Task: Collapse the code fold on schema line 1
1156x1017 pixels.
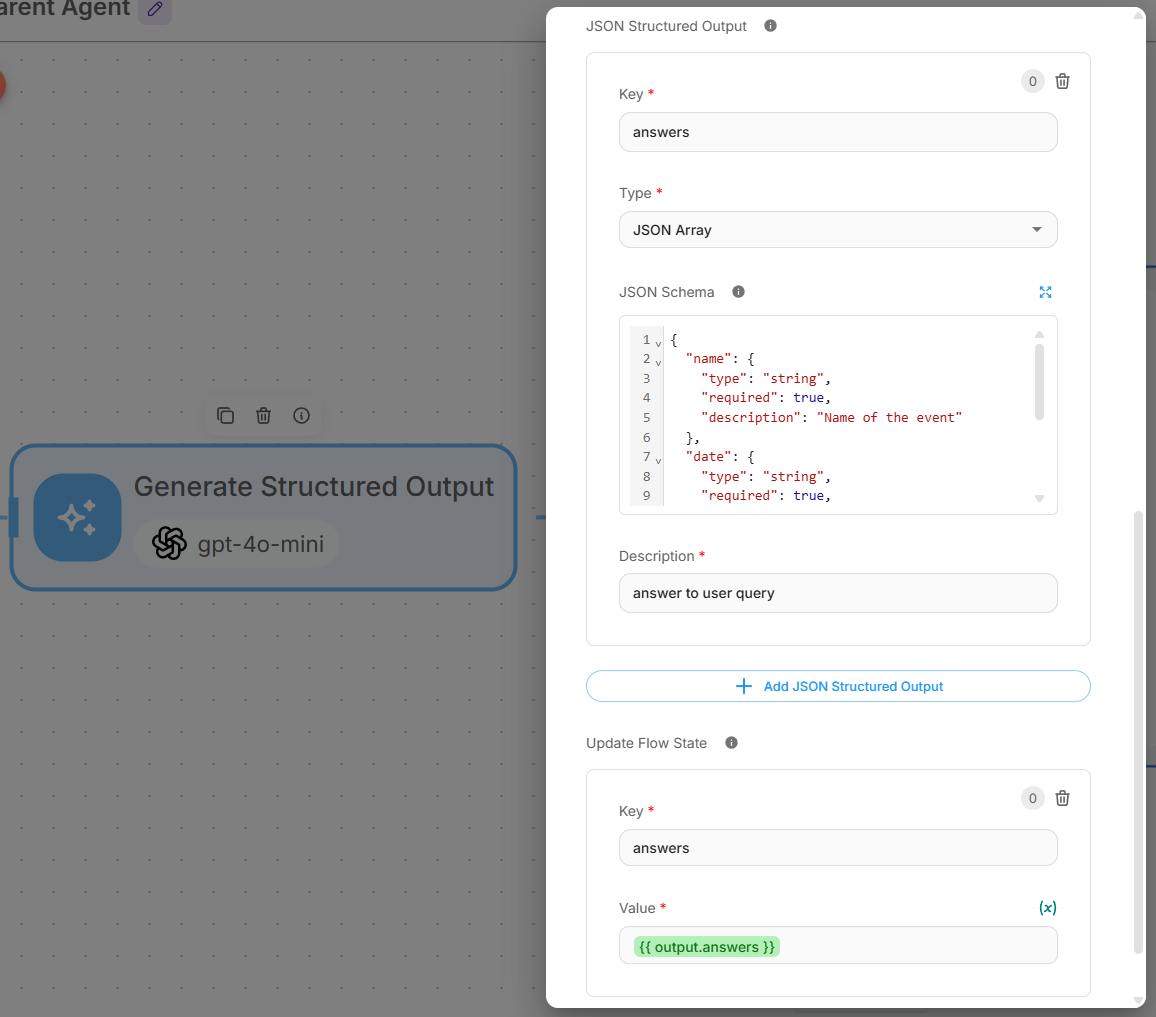Action: [658, 342]
